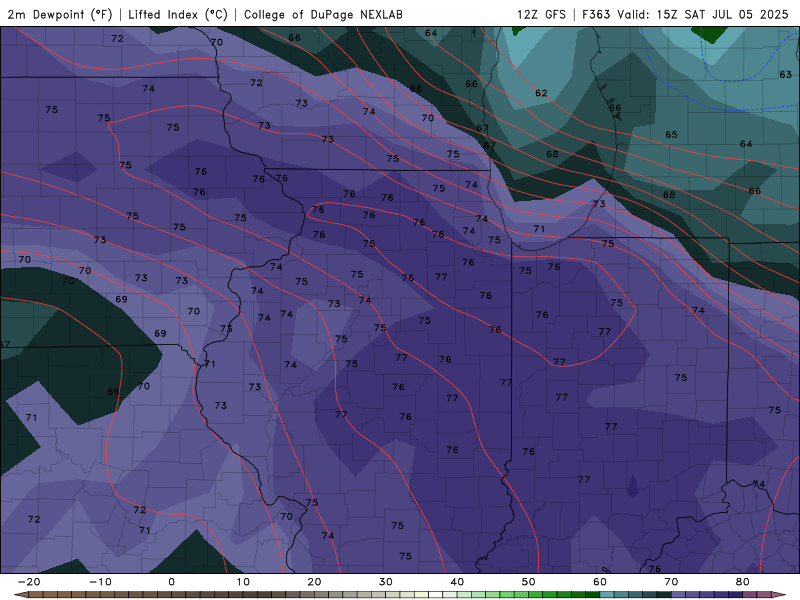Click the '60' tick label on the color bar
The image size is (800, 600).
click(600, 582)
